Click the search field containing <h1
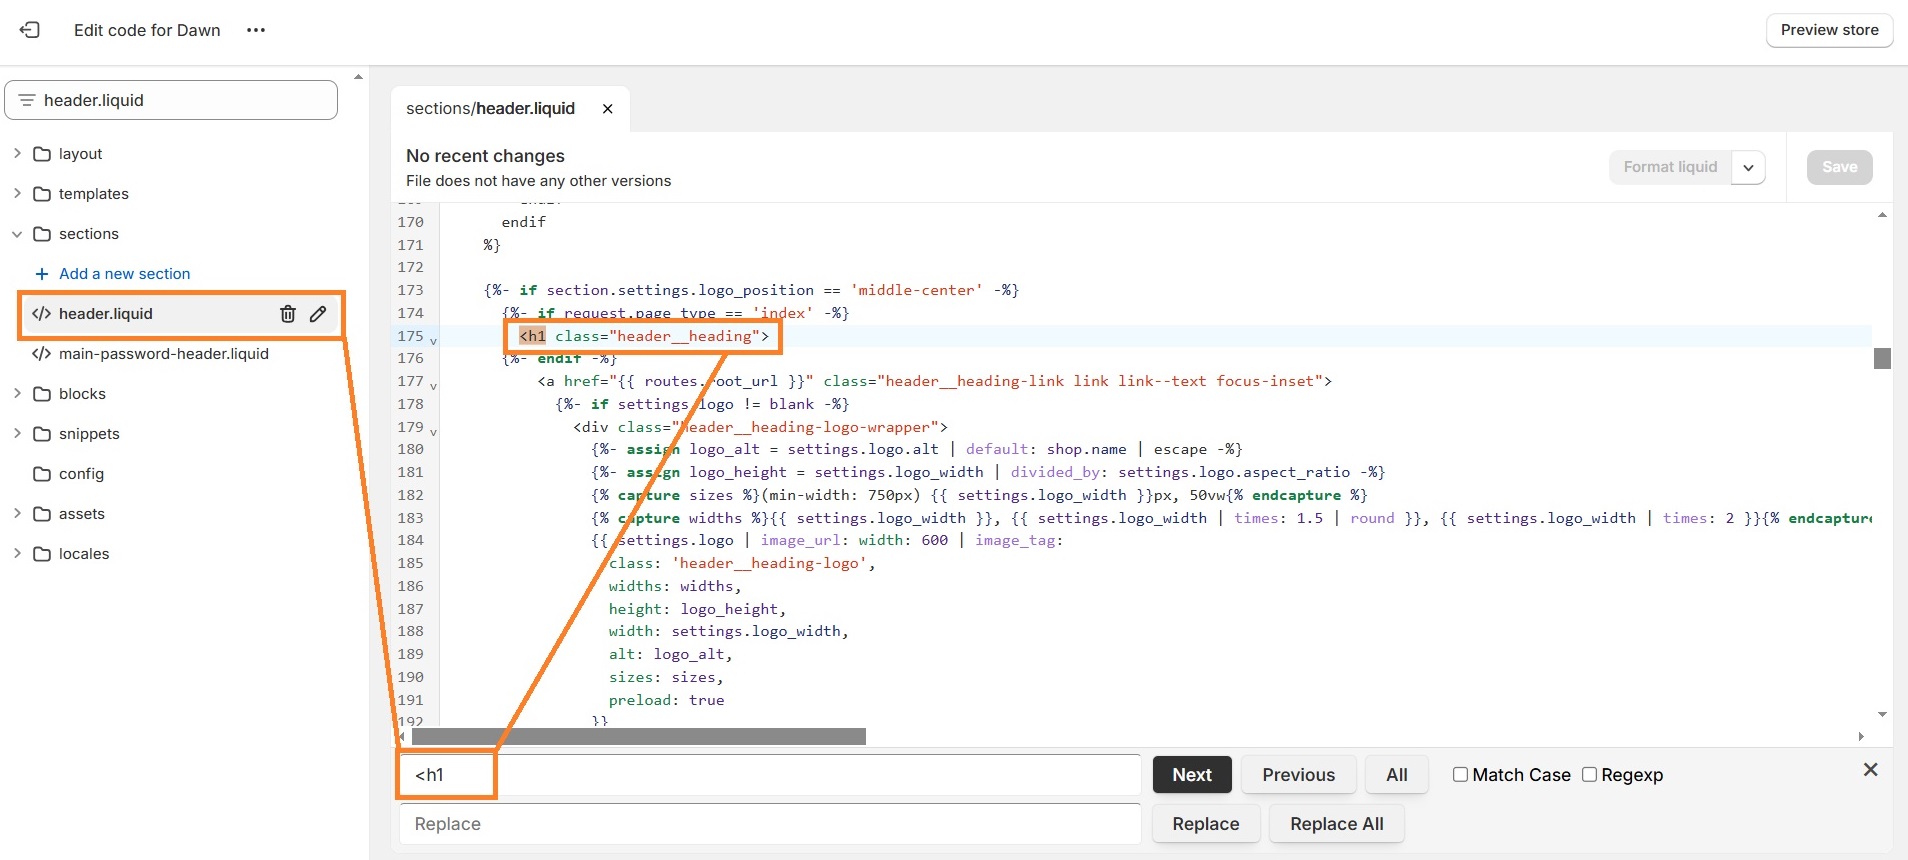The height and width of the screenshot is (860, 1908). [x=770, y=775]
